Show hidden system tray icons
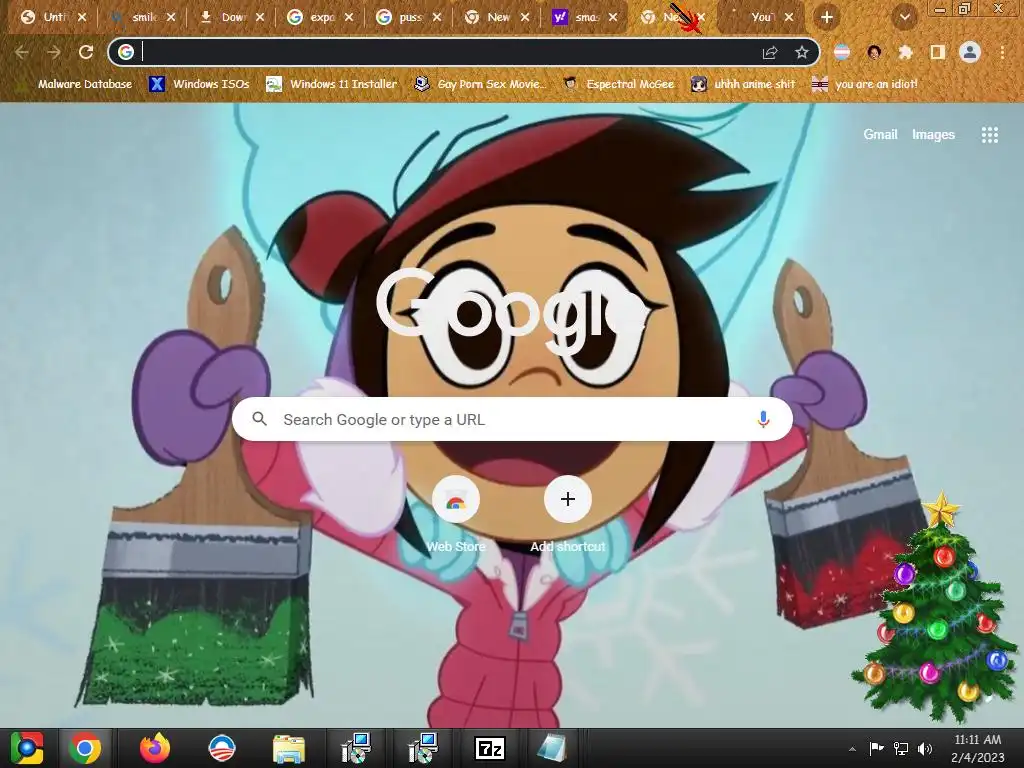Image resolution: width=1024 pixels, height=768 pixels. click(852, 749)
